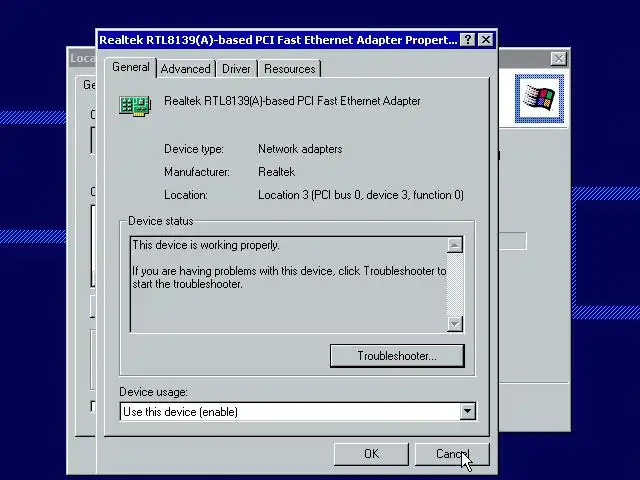The image size is (640, 480).
Task: Click the 'Location 3 (PCI bus 0...' value
Action: [361, 195]
